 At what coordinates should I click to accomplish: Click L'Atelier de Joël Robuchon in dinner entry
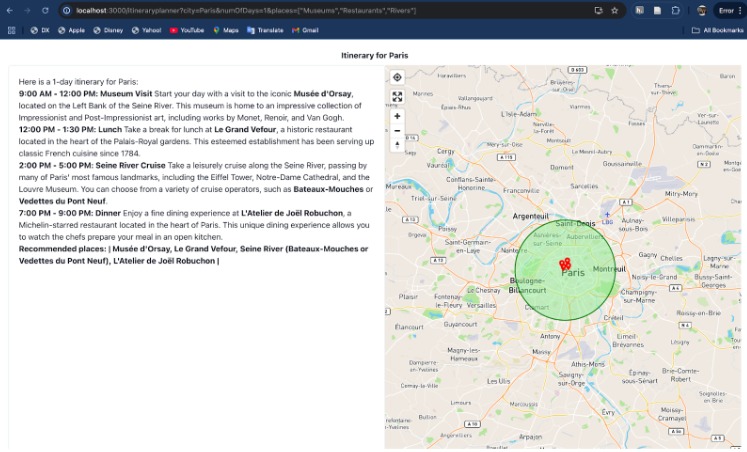tap(292, 213)
